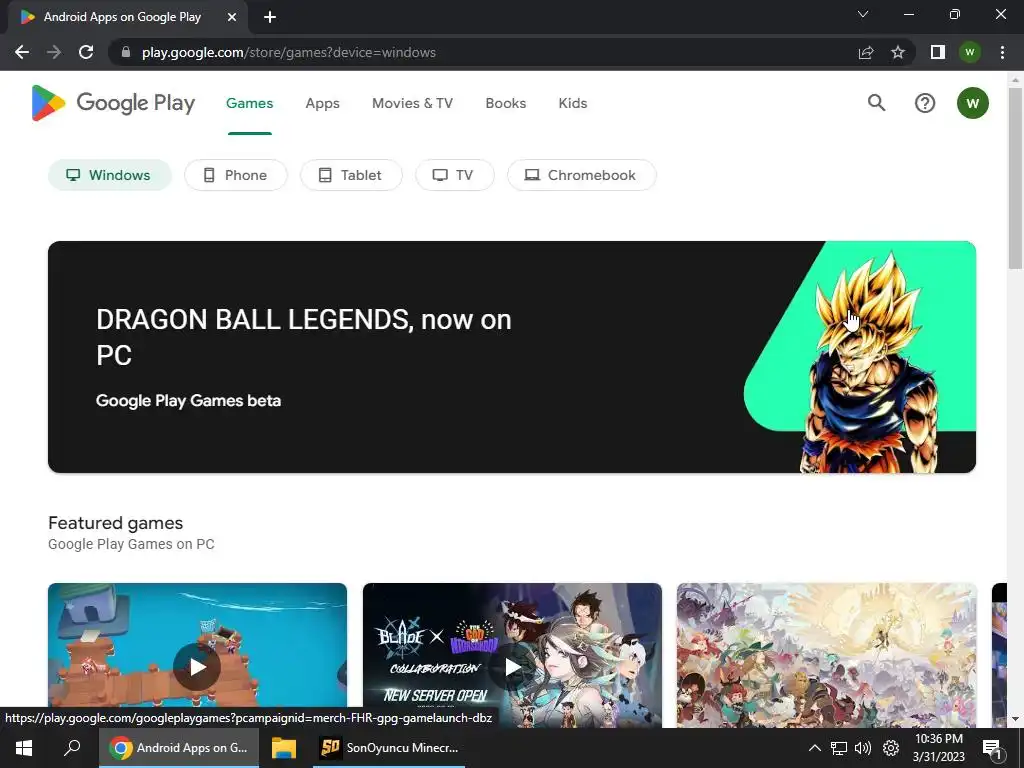
Task: Close the Android Apps on Google Play tab
Action: point(232,17)
